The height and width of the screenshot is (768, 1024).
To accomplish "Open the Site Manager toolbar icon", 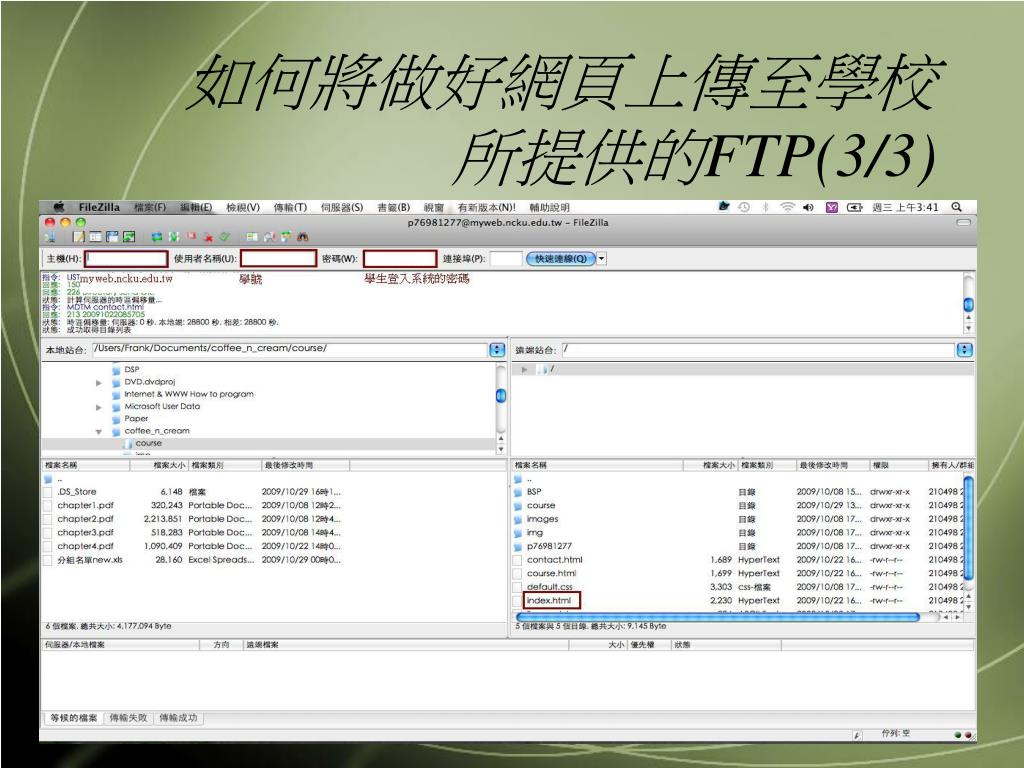I will click(50, 236).
